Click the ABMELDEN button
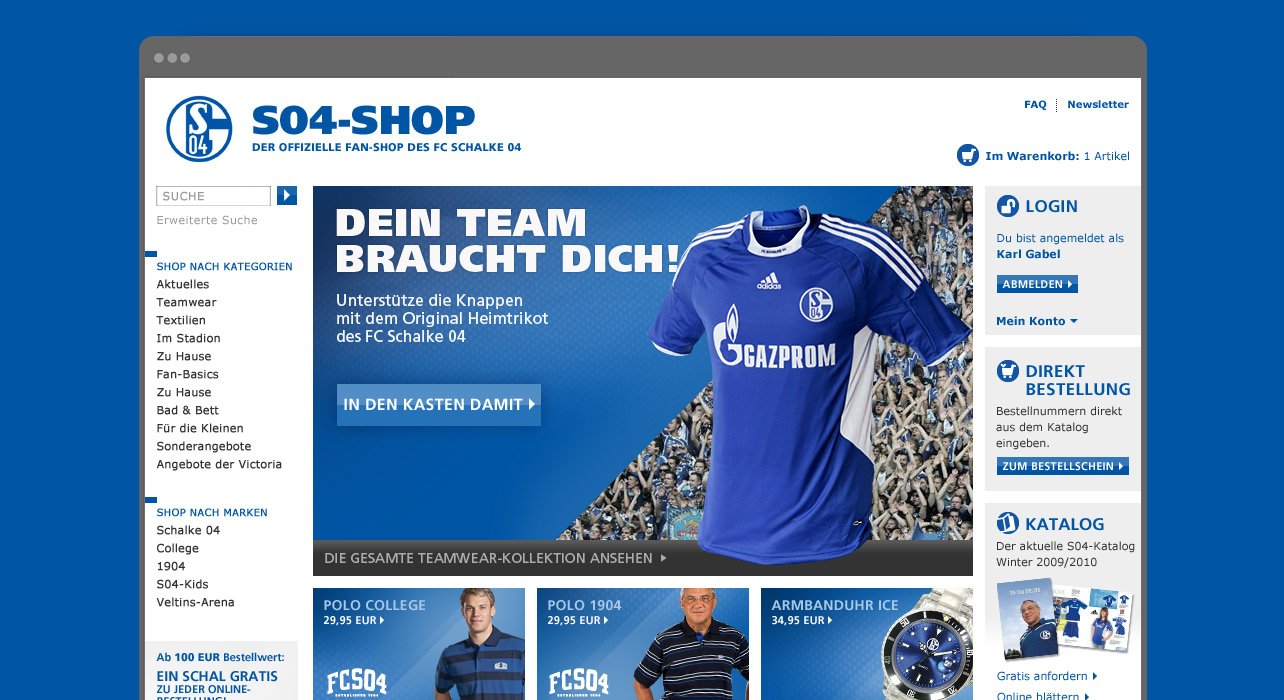The height and width of the screenshot is (700, 1284). (x=1037, y=284)
